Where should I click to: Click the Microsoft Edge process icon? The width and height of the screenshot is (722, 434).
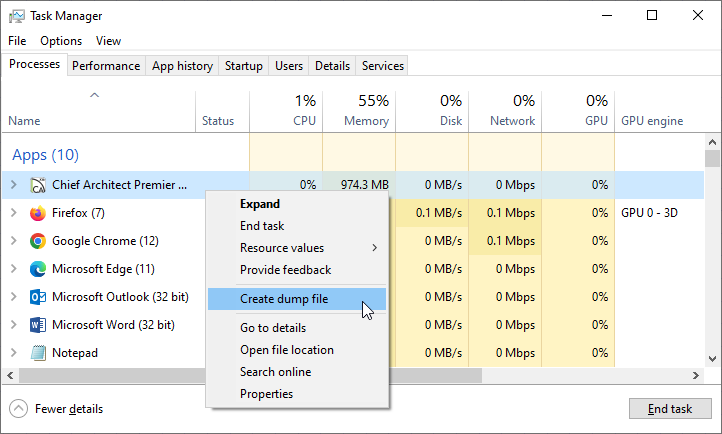[38, 269]
